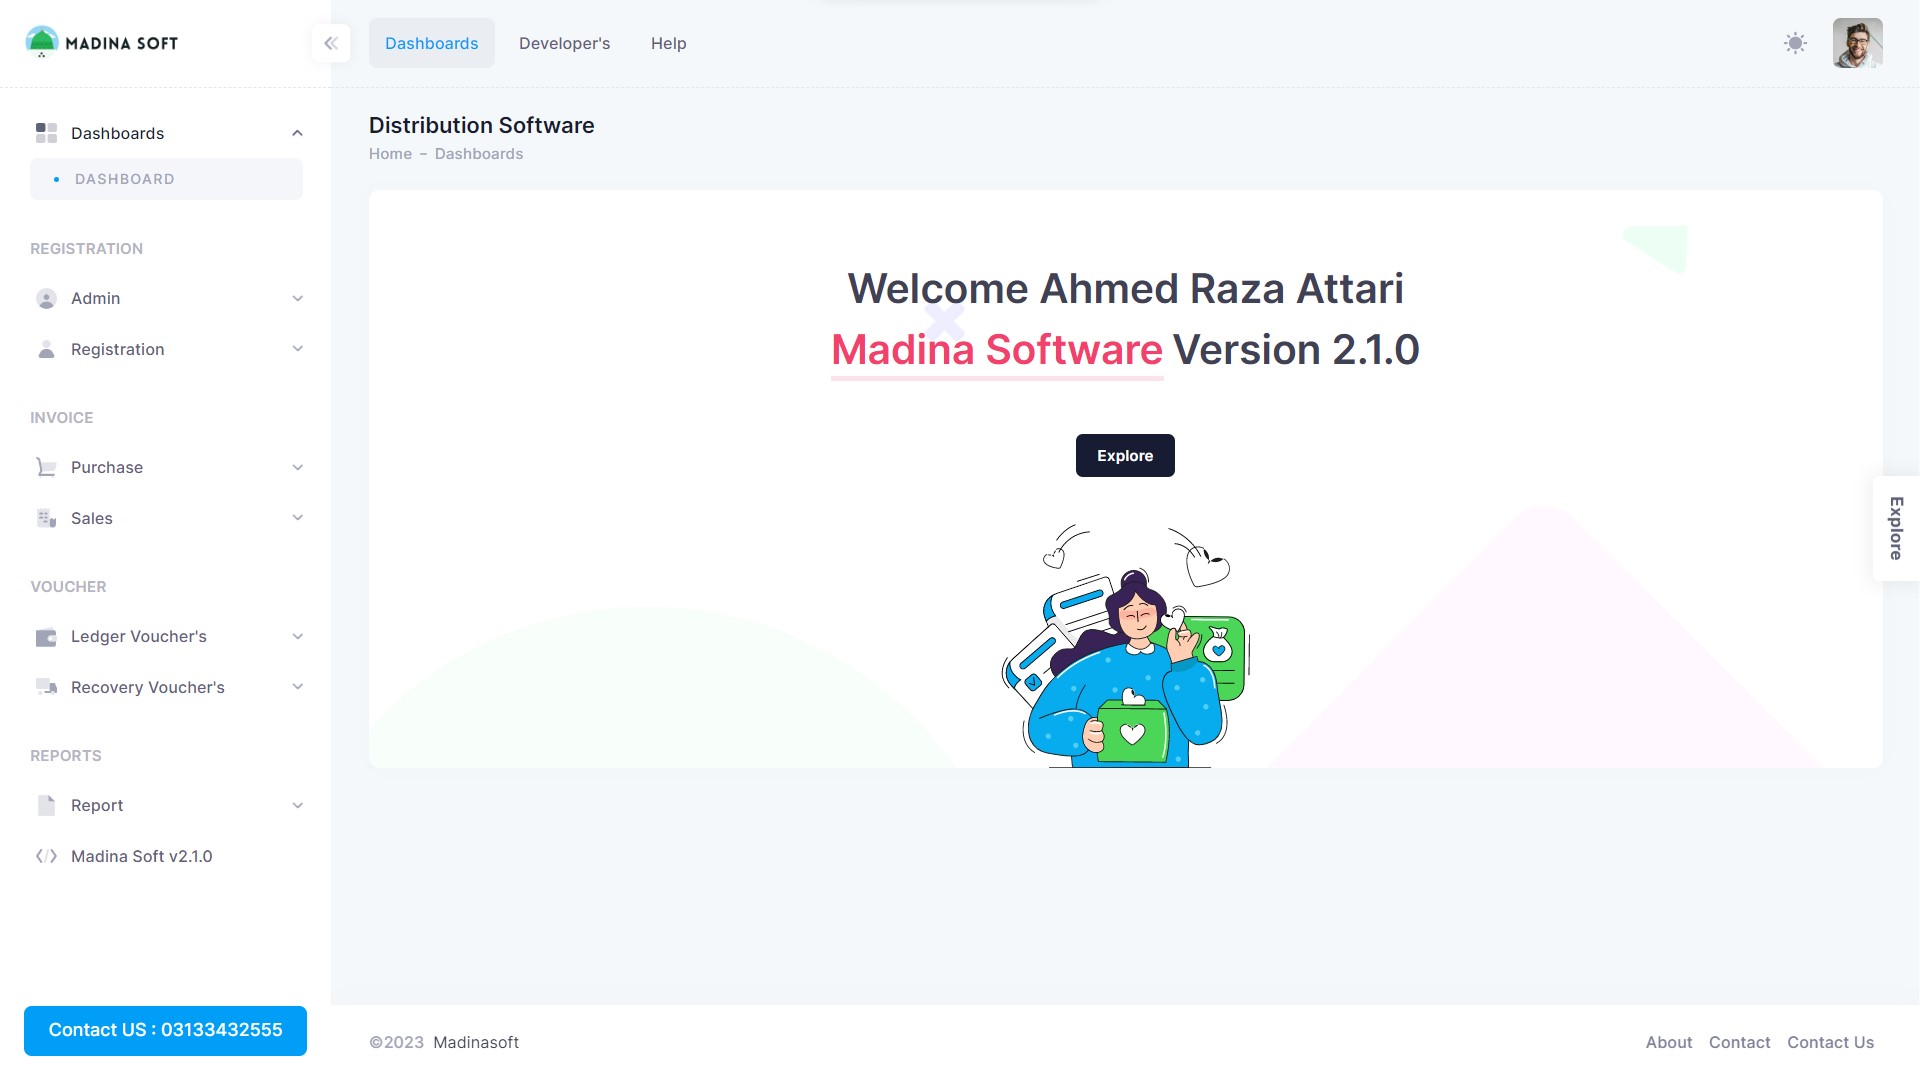Open Madina Soft v2.1.0 code item
Image resolution: width=1920 pixels, height=1080 pixels.
point(140,856)
